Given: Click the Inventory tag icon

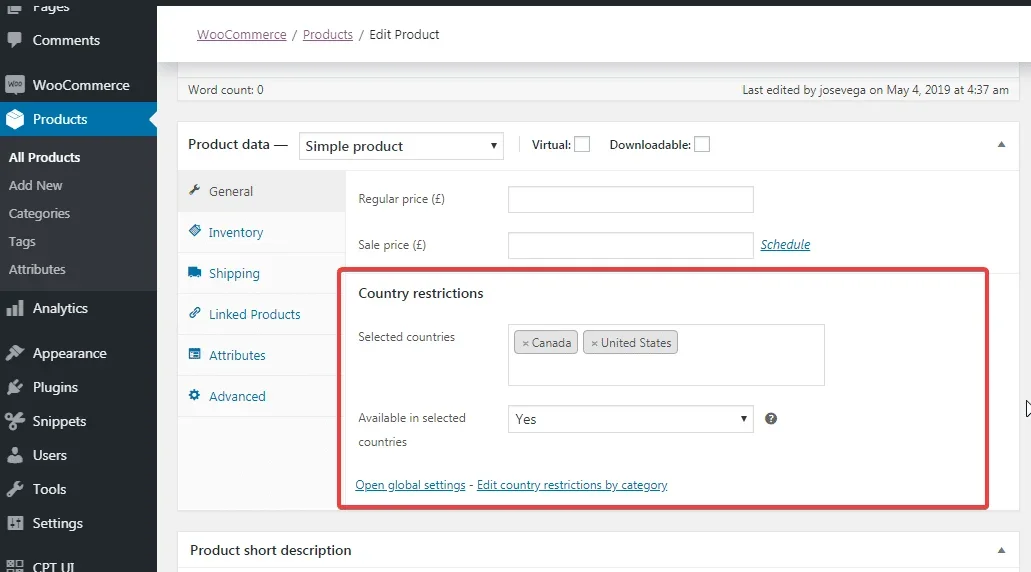Looking at the screenshot, I should (x=195, y=231).
